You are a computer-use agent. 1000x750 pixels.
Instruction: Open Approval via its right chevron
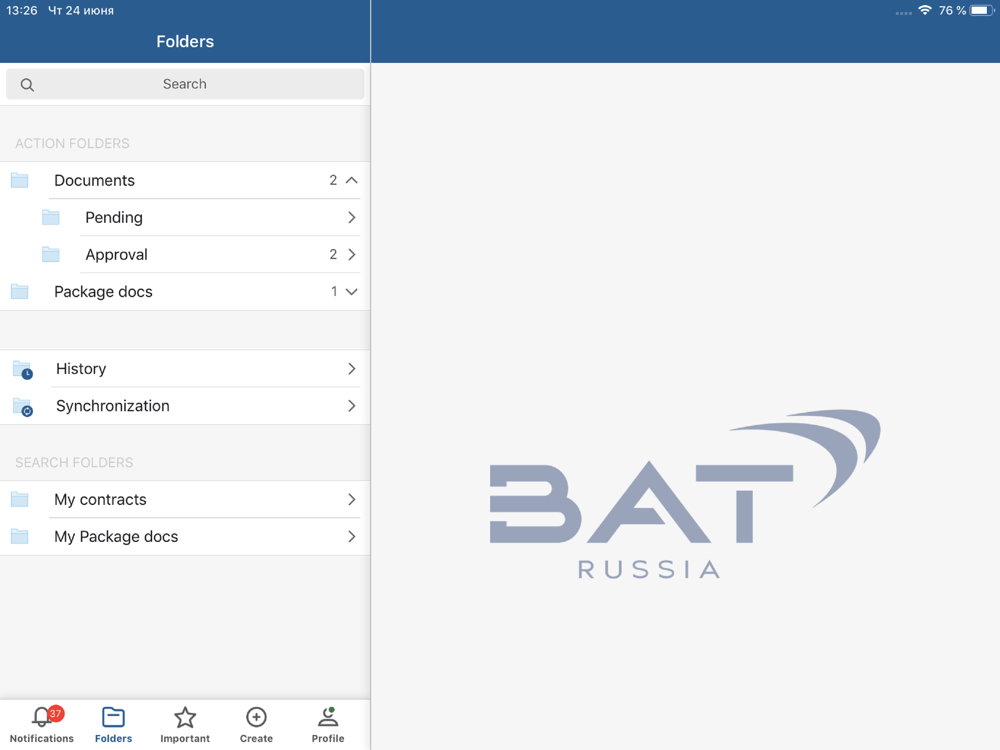pyautogui.click(x=351, y=254)
